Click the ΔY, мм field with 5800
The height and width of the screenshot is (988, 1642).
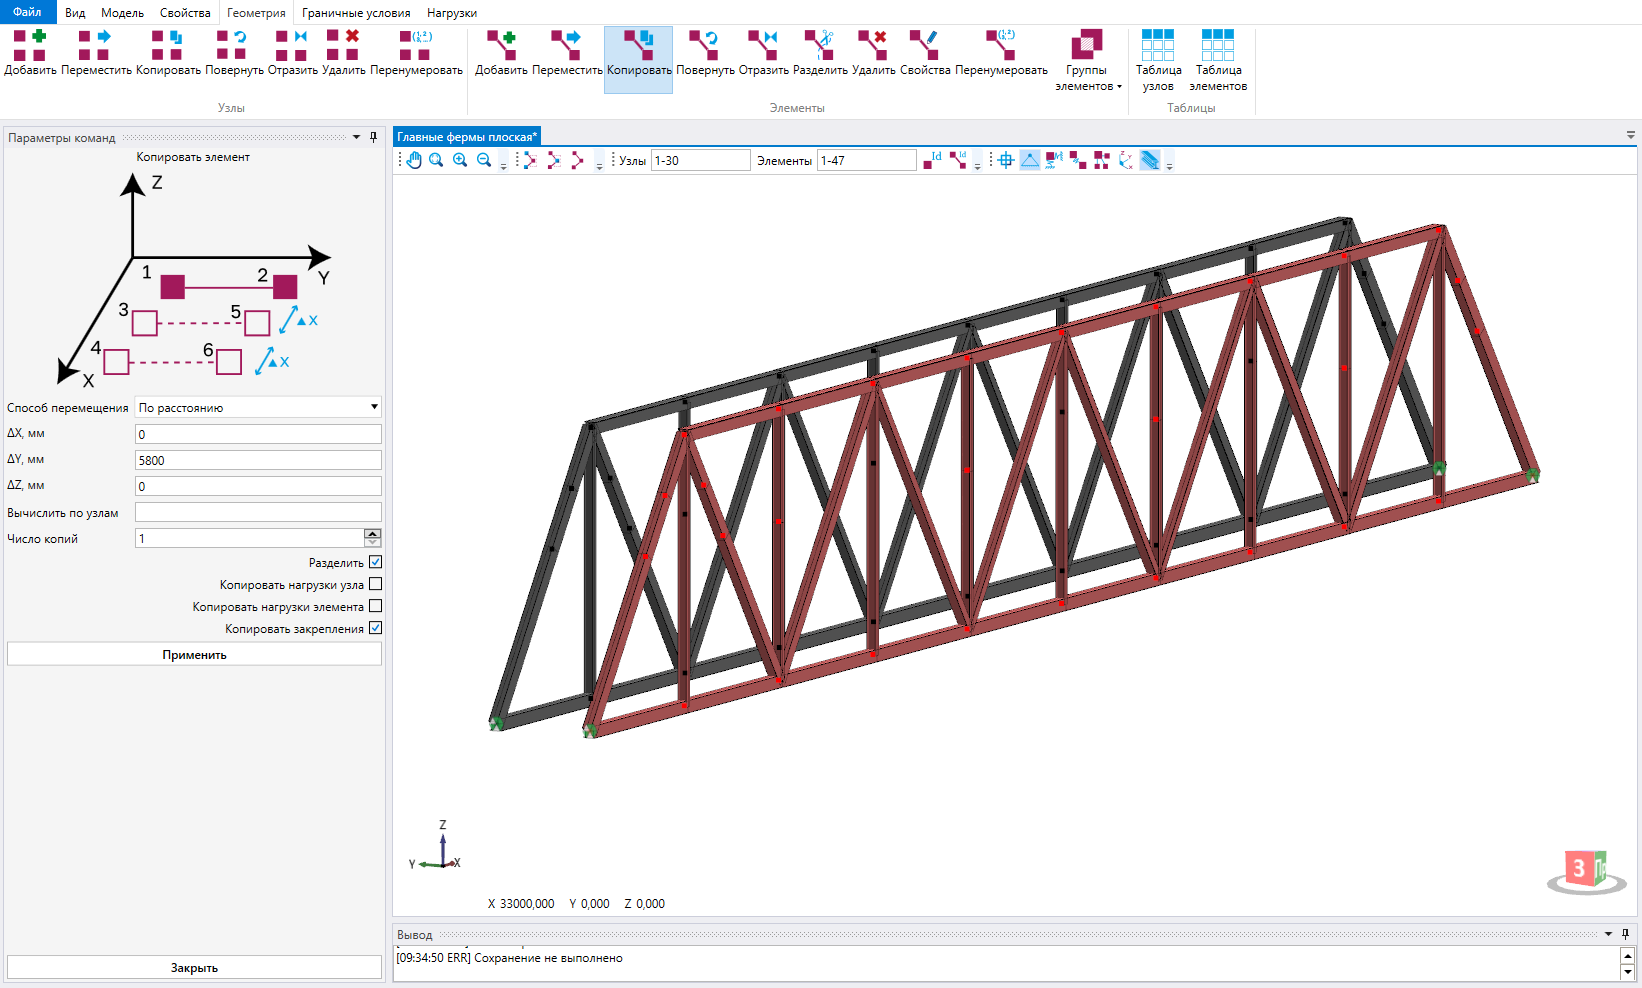[258, 460]
